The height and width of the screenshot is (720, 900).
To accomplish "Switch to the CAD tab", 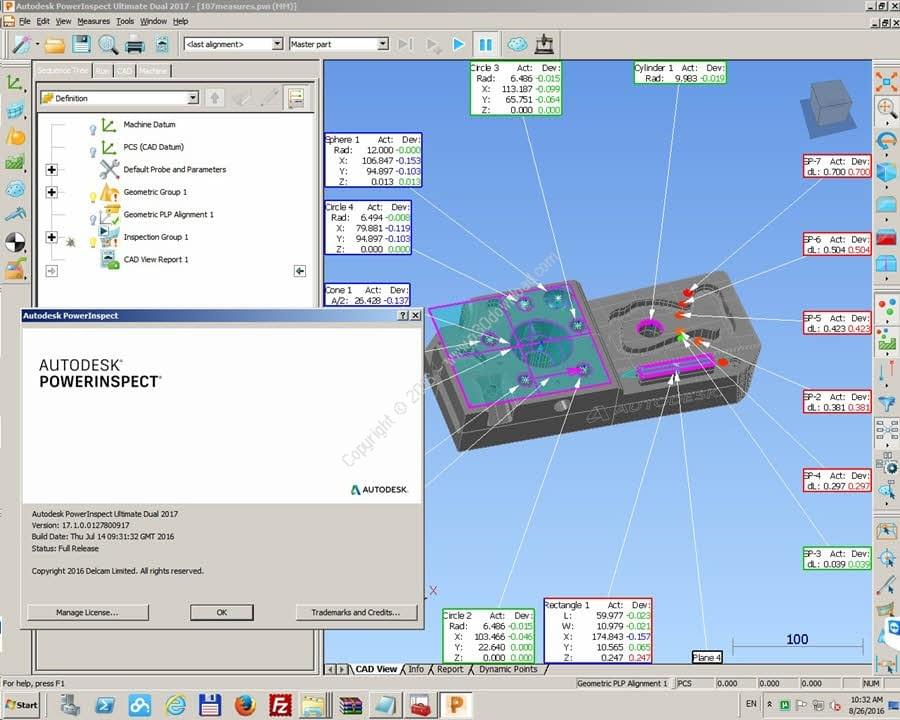I will 124,71.
